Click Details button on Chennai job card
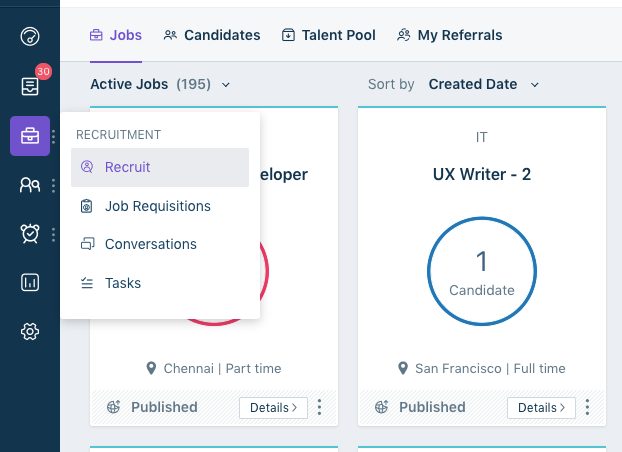 click(x=273, y=408)
